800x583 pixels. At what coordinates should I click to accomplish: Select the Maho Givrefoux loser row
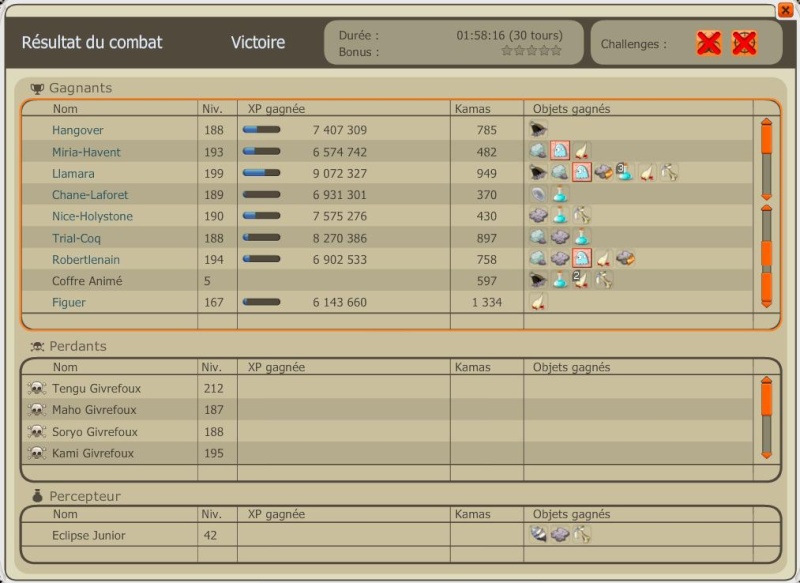click(x=387, y=410)
